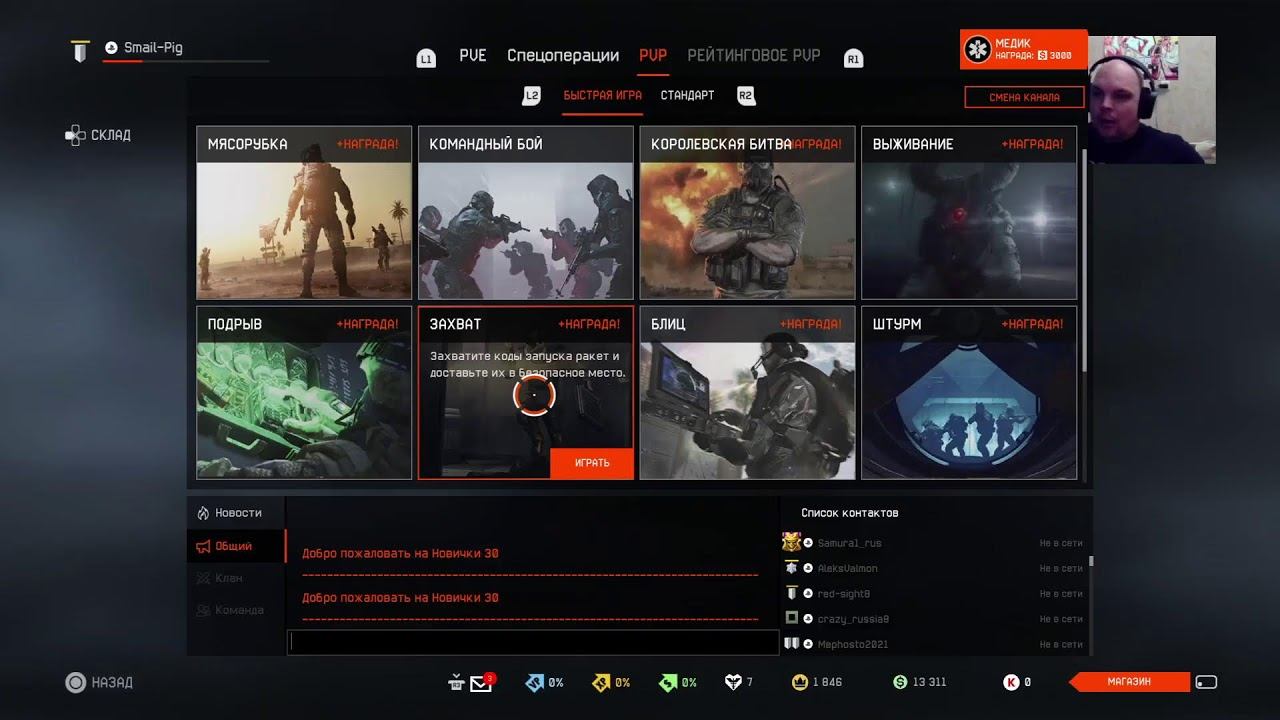Click the R2 trigger icon
Screen dimensions: 1280x720
click(745, 96)
